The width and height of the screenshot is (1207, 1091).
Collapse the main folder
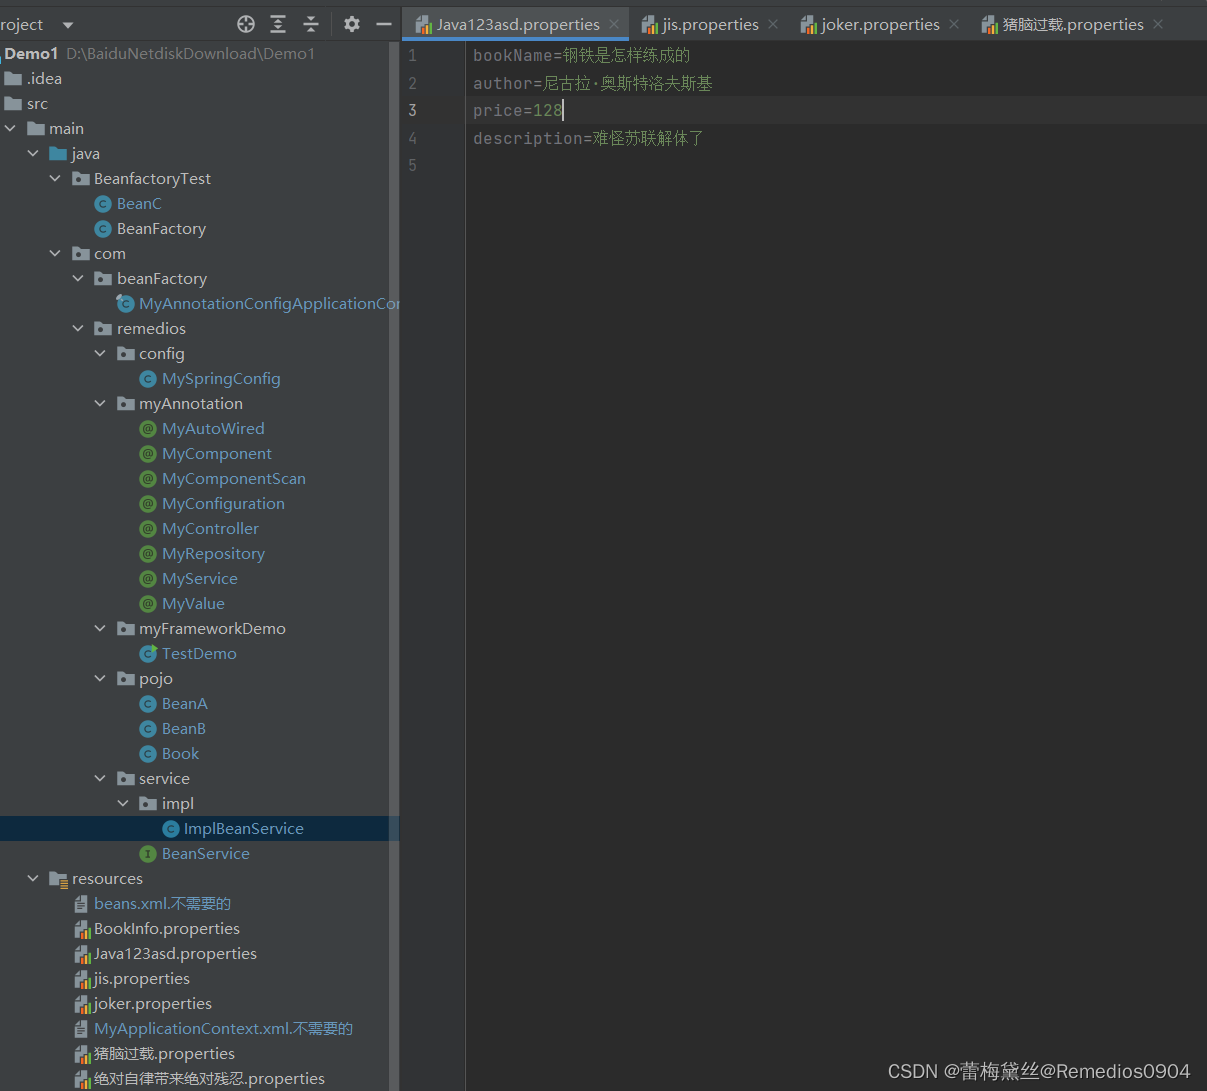pyautogui.click(x=11, y=128)
